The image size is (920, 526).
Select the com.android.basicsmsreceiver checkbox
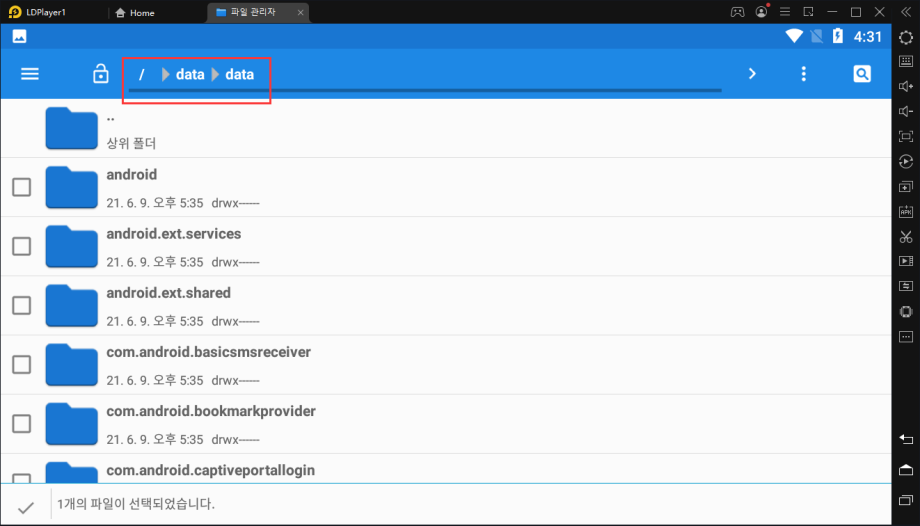click(21, 364)
